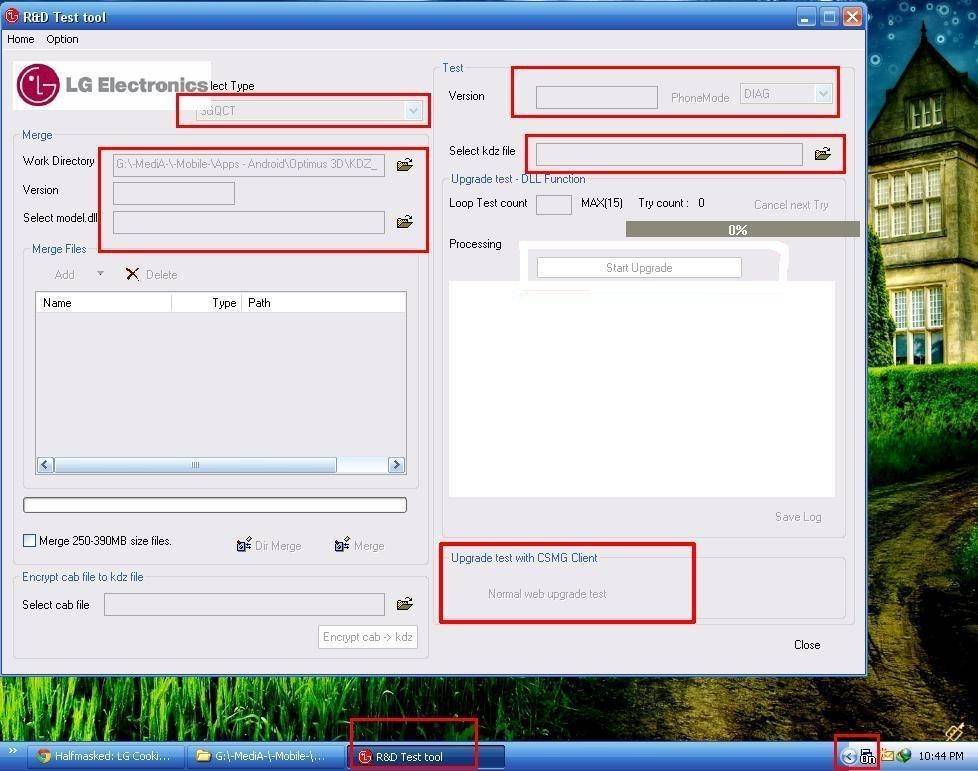Click the Name column header

click(x=104, y=303)
